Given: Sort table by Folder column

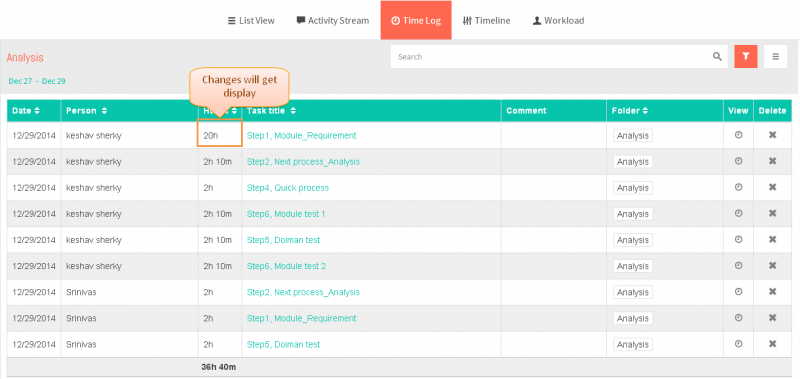Looking at the screenshot, I should pyautogui.click(x=630, y=111).
